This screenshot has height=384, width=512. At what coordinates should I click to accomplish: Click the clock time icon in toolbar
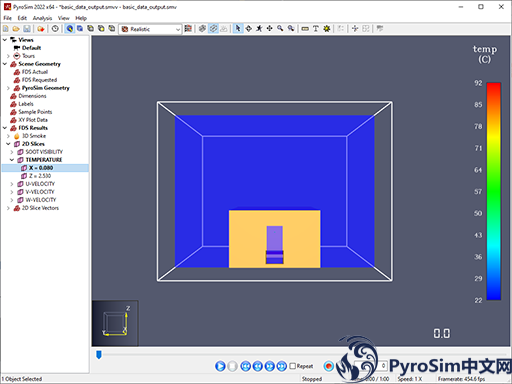(x=55, y=29)
